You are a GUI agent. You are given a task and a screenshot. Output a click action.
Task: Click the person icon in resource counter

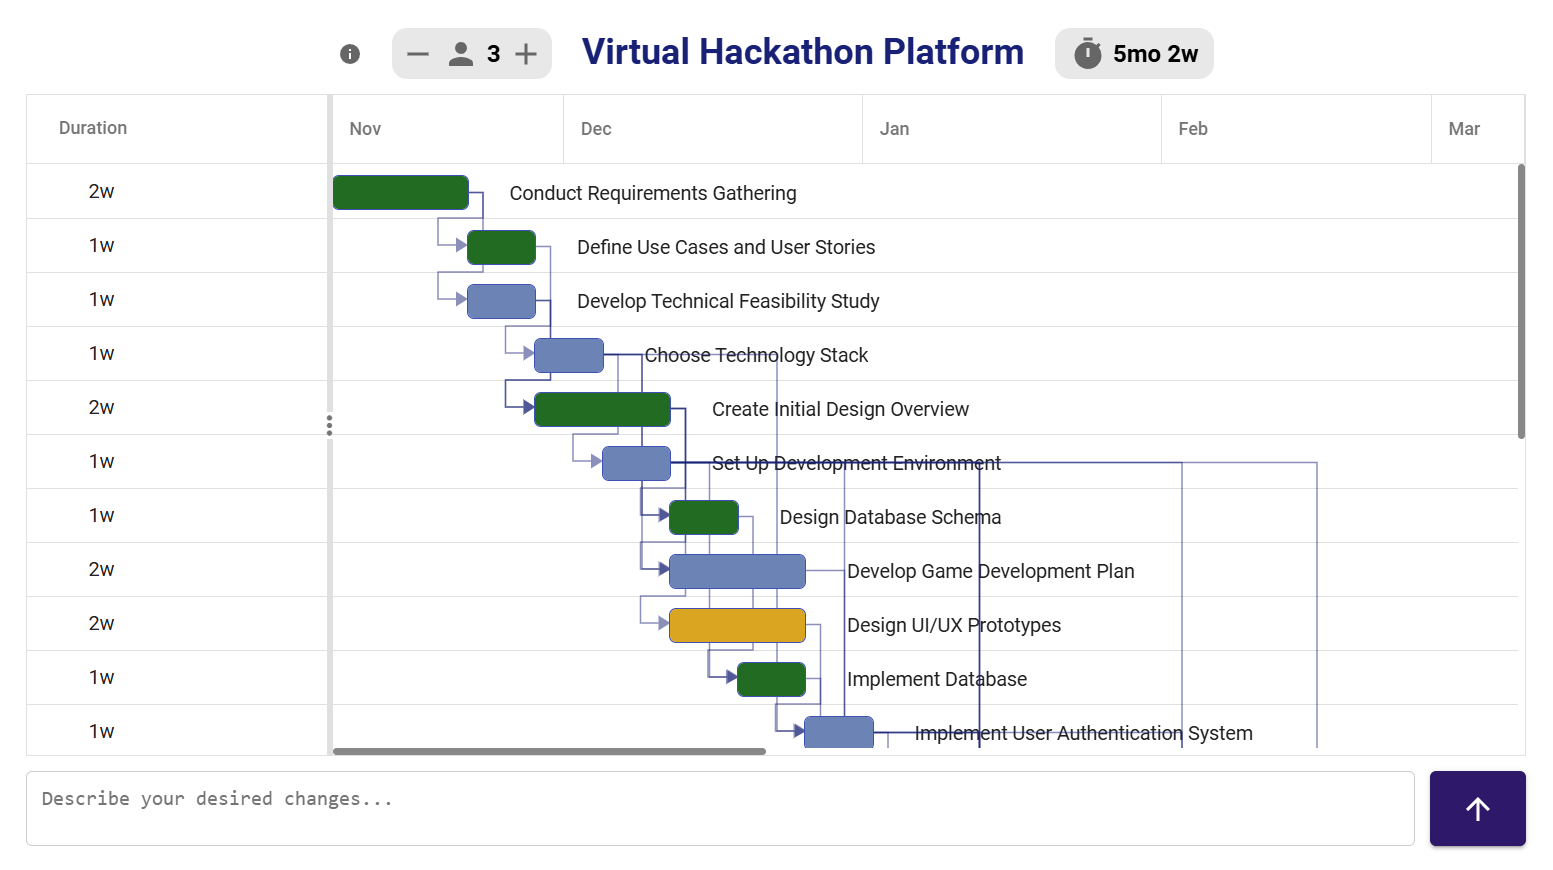click(461, 54)
